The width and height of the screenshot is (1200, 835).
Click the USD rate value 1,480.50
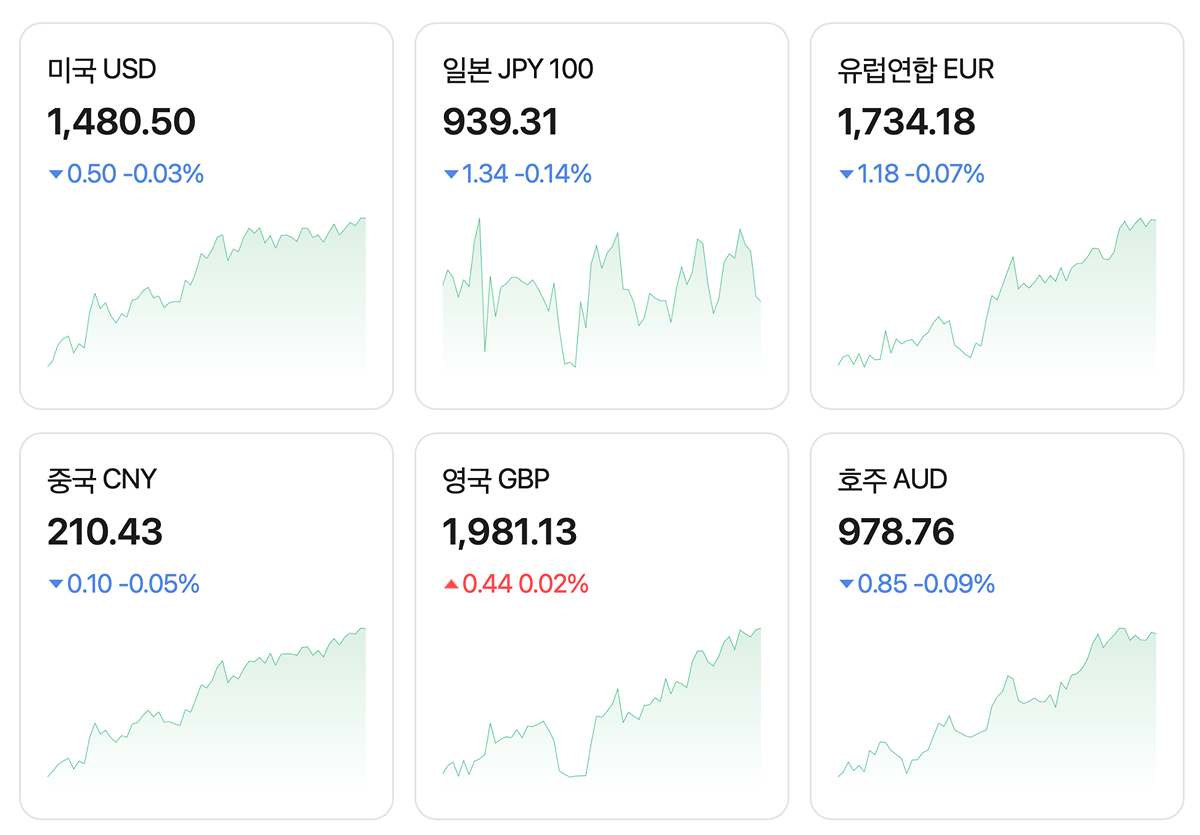click(121, 122)
